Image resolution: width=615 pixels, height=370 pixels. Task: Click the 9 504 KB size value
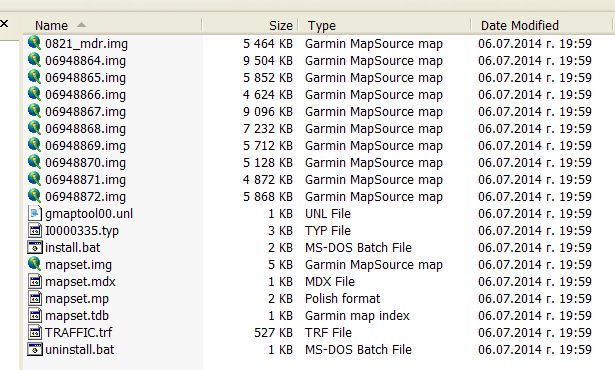(268, 61)
